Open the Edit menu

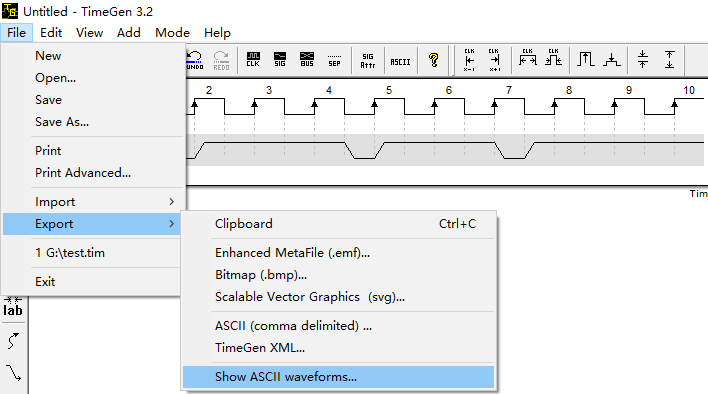[51, 32]
